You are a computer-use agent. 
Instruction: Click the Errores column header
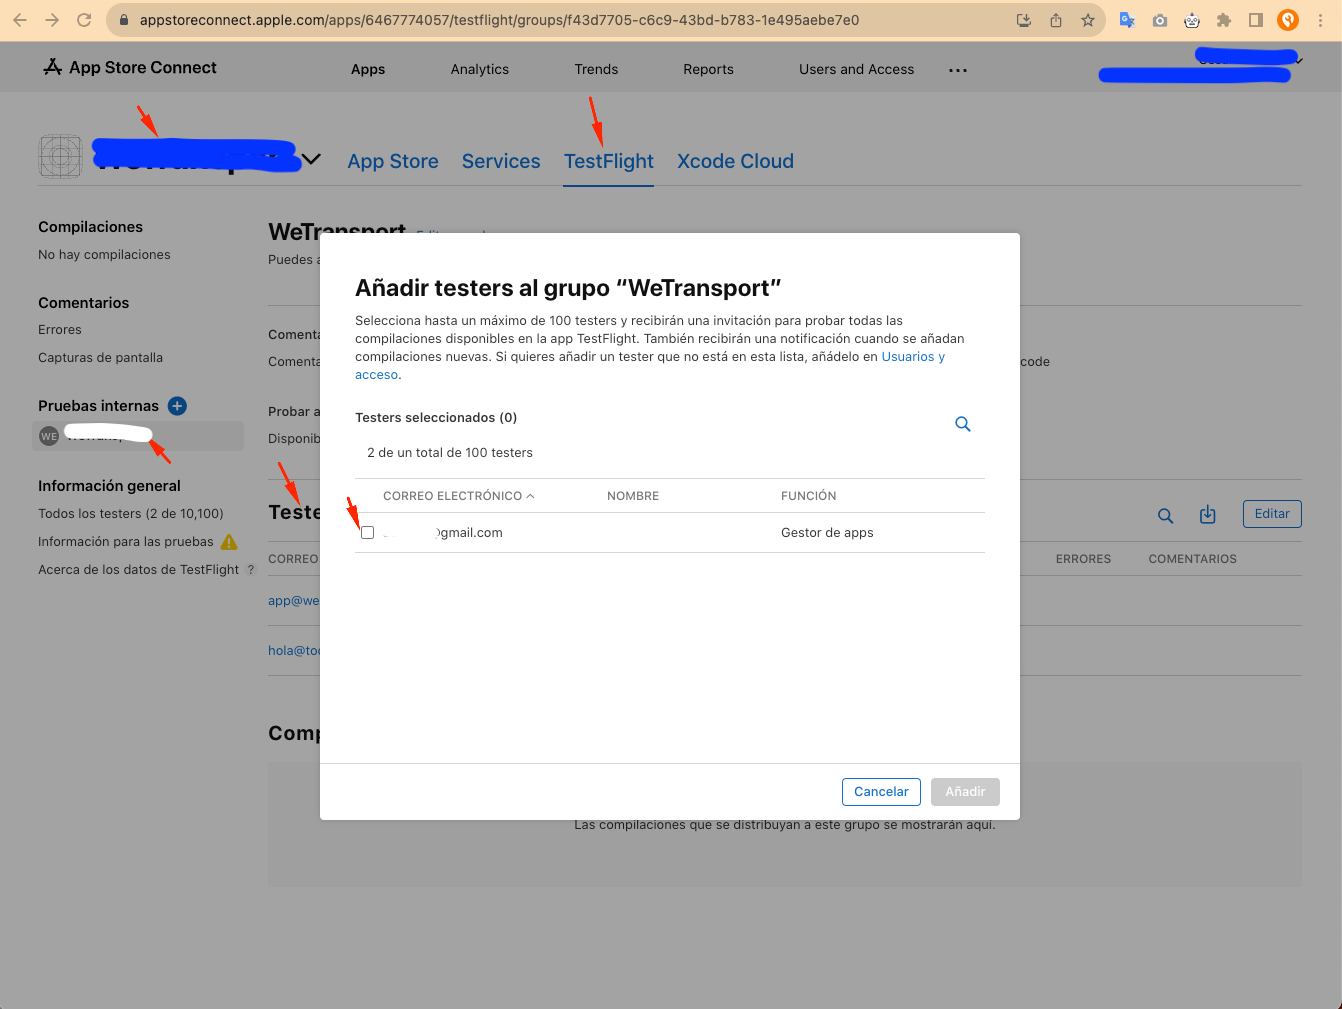(x=1083, y=559)
